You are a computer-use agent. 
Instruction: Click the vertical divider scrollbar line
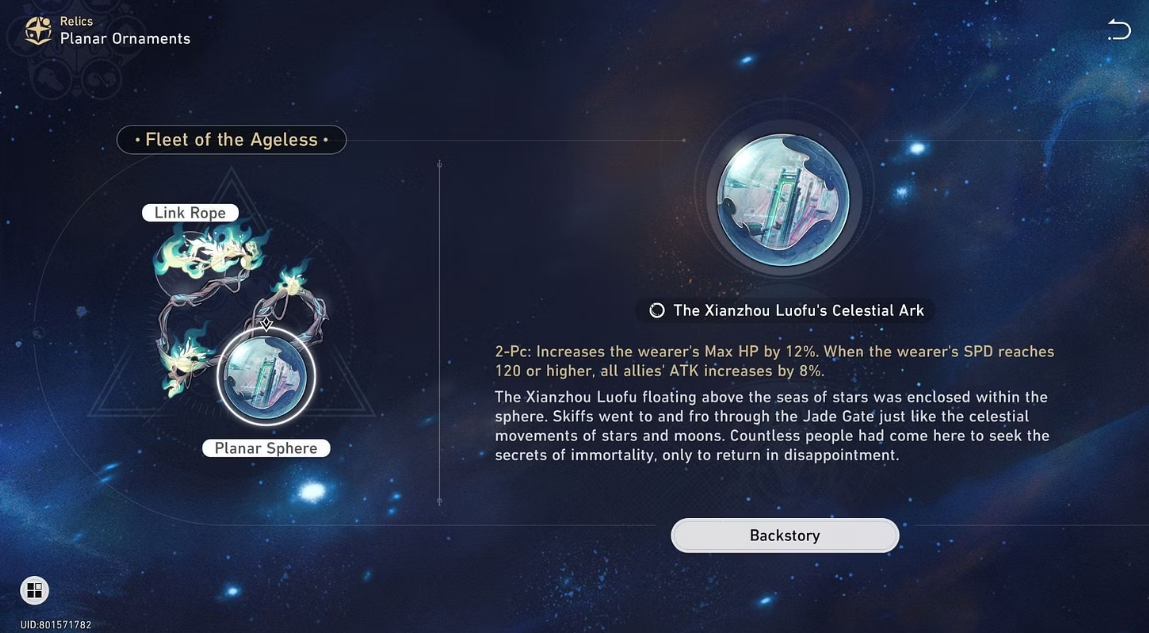coord(440,333)
